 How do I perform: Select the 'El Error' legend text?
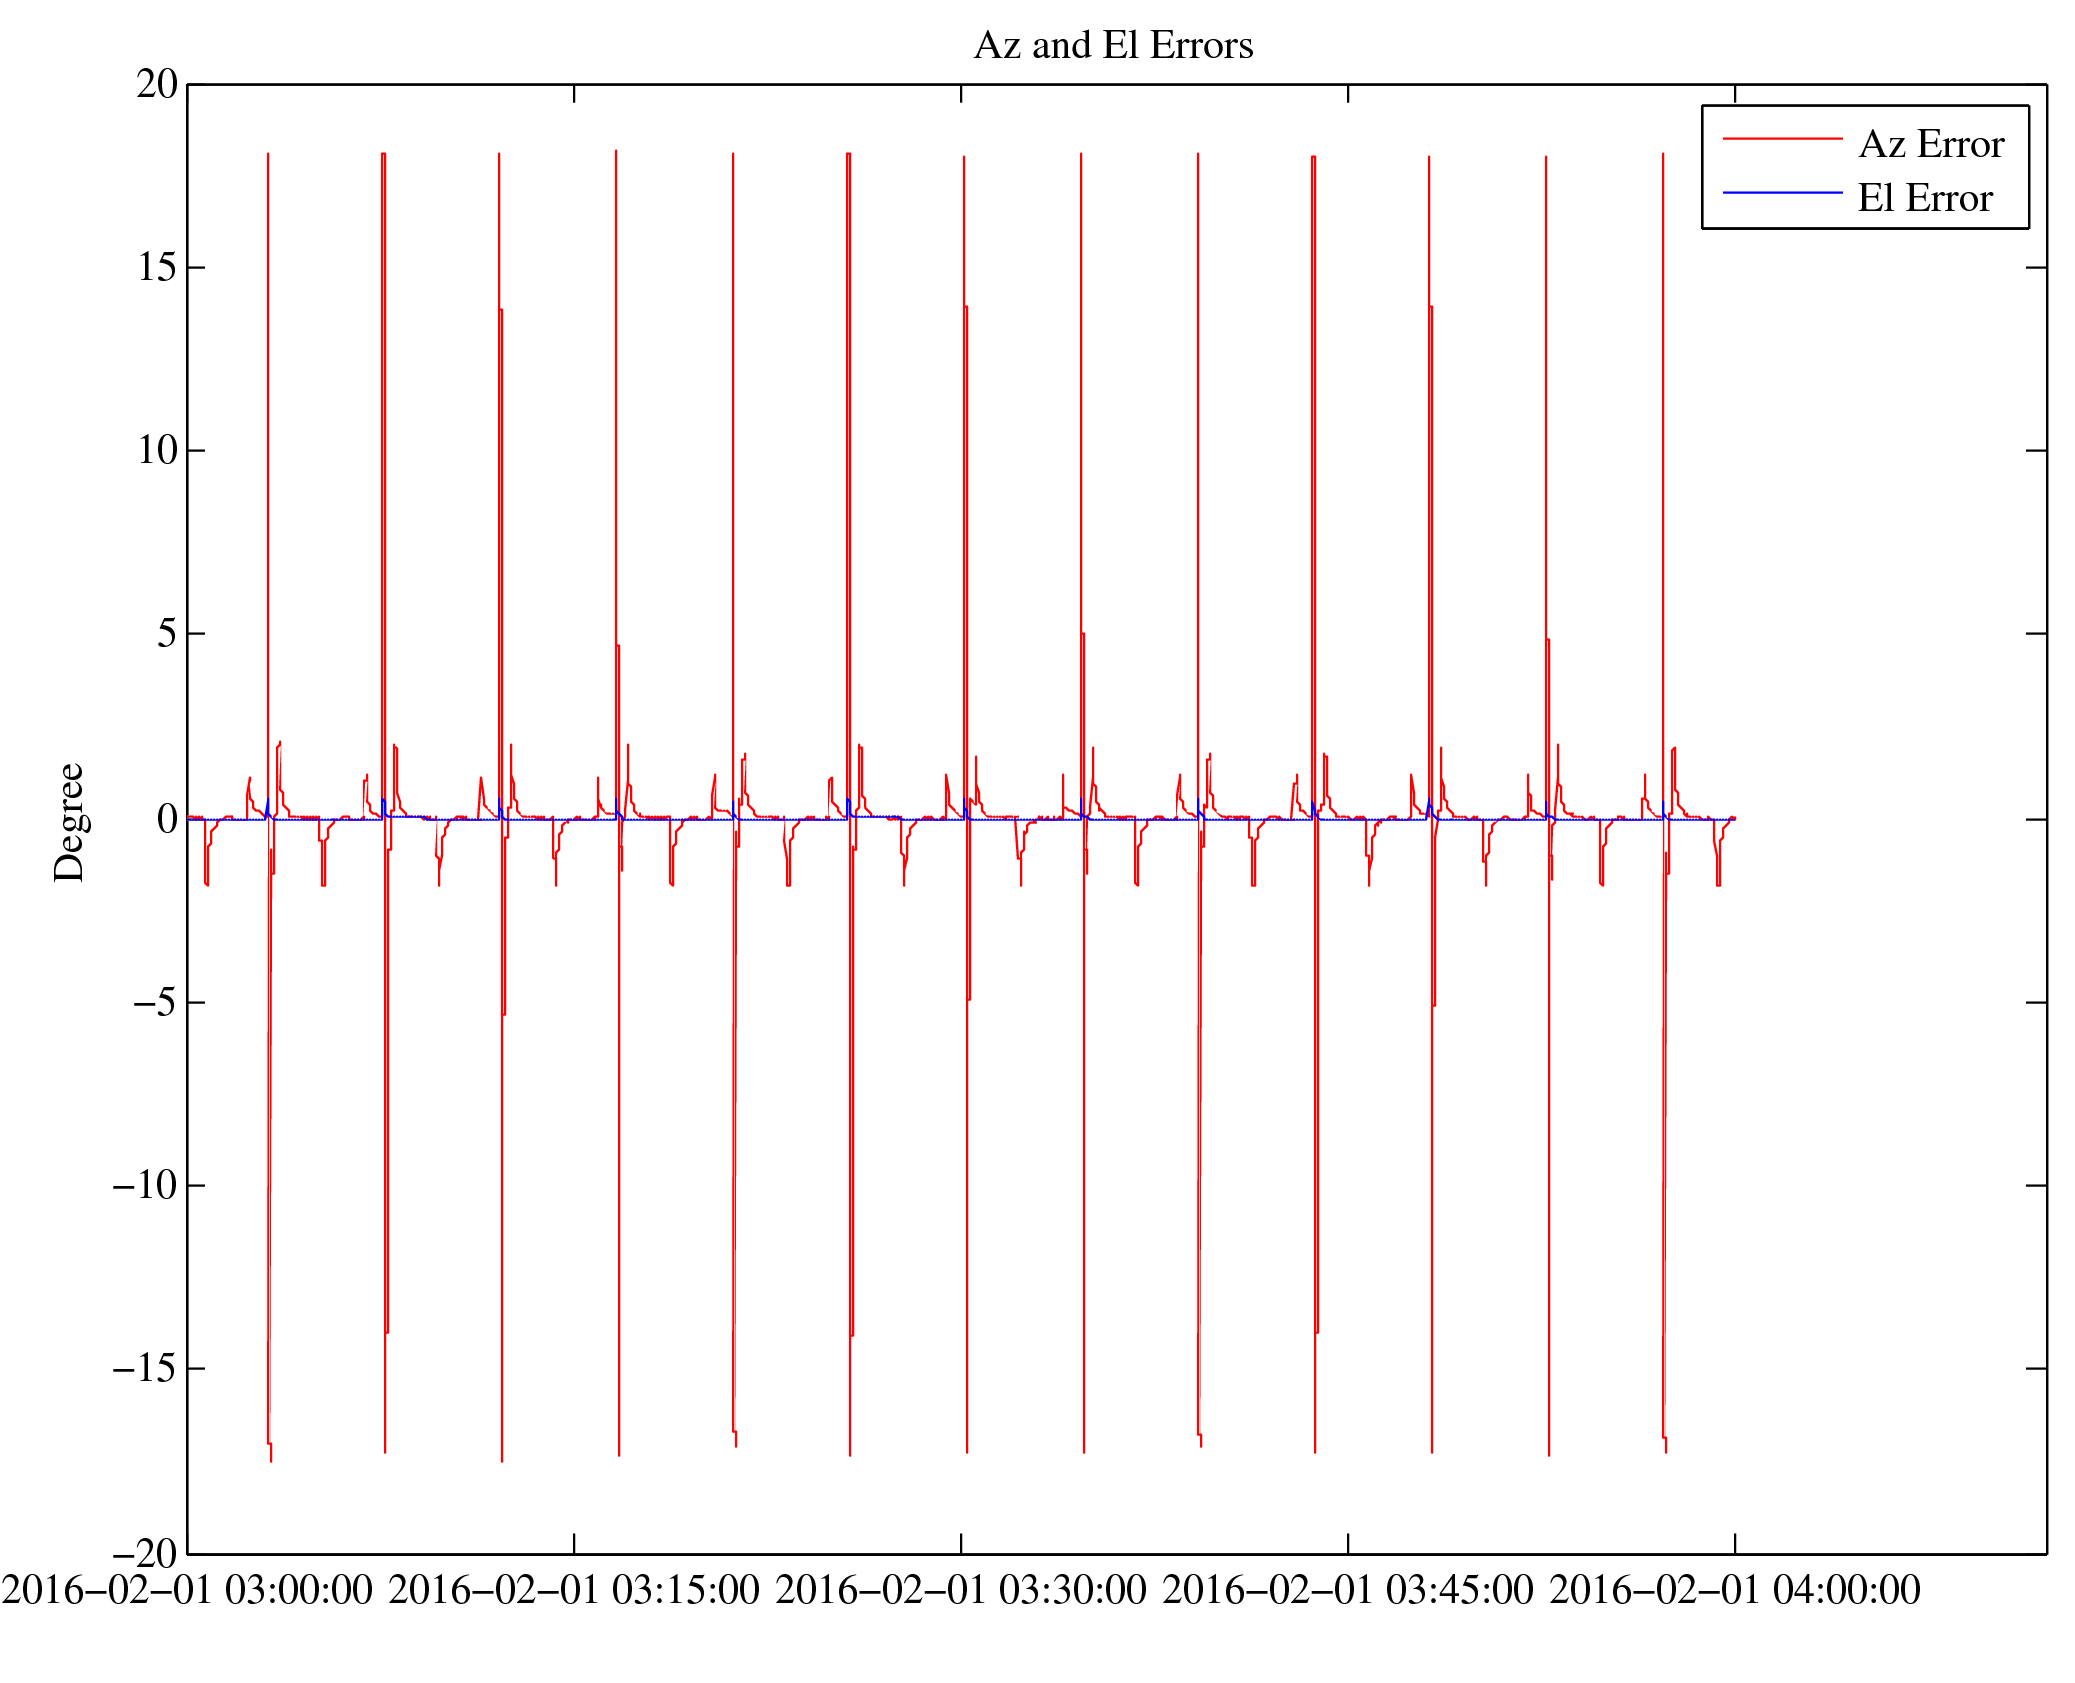pos(1925,198)
